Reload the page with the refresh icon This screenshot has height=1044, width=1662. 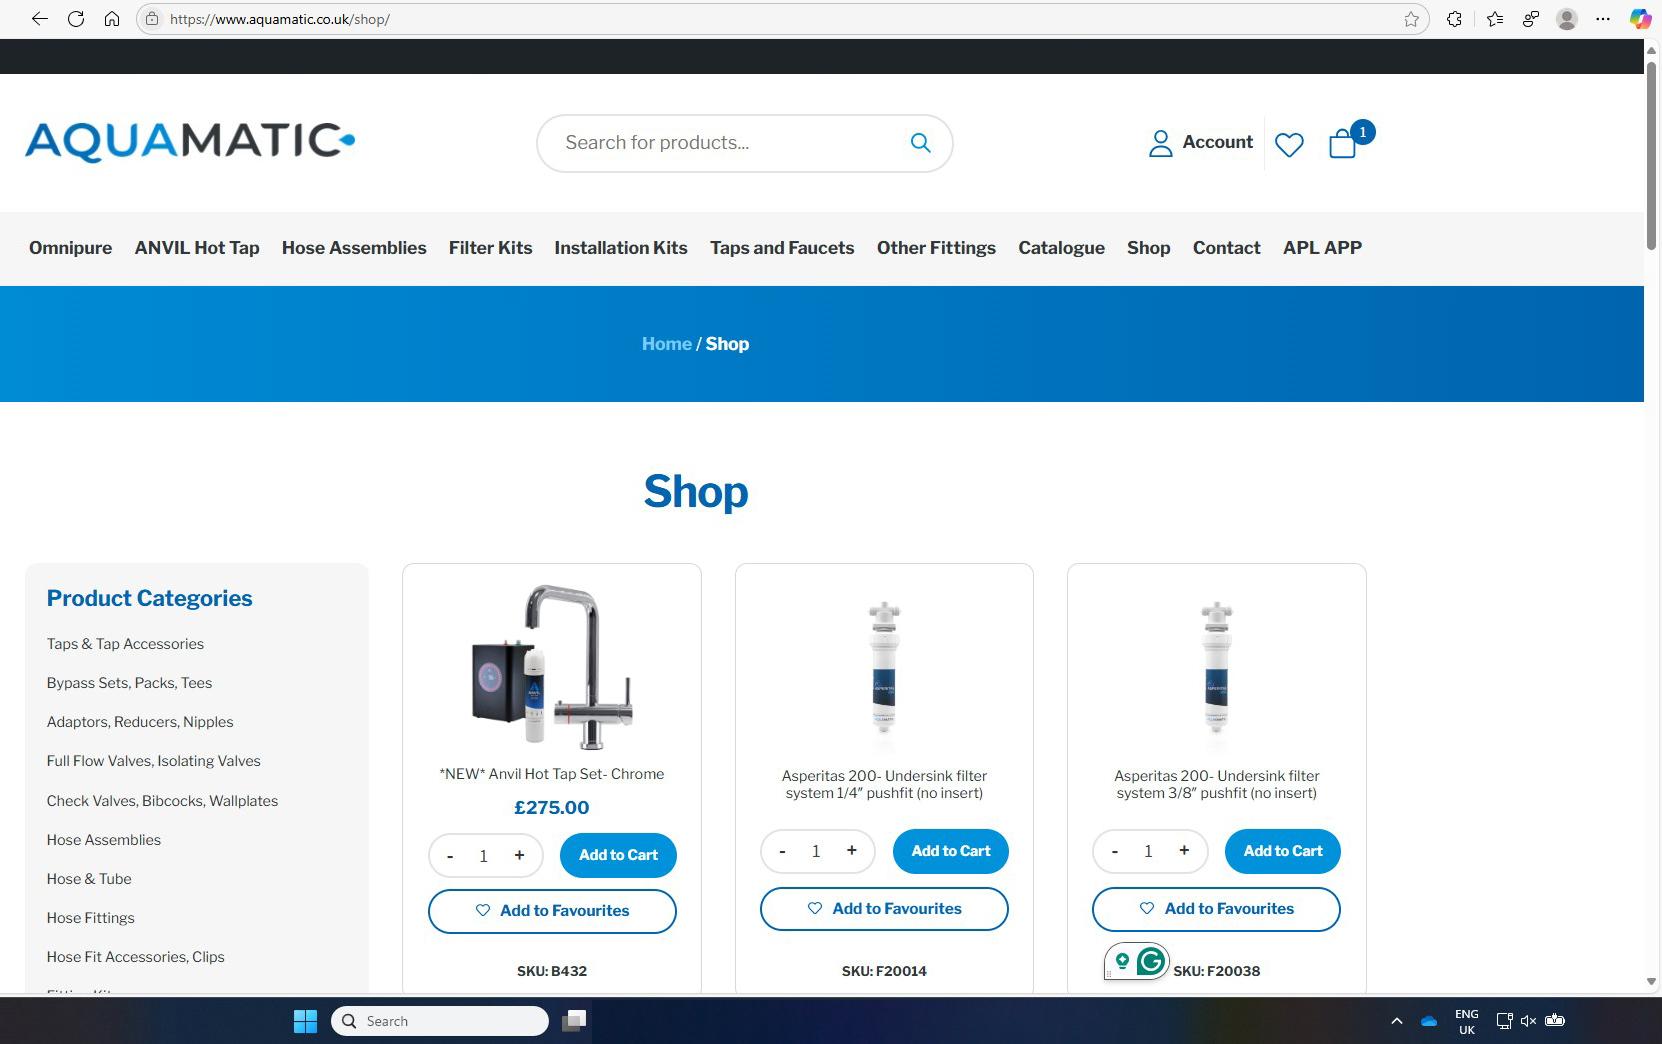coord(76,19)
